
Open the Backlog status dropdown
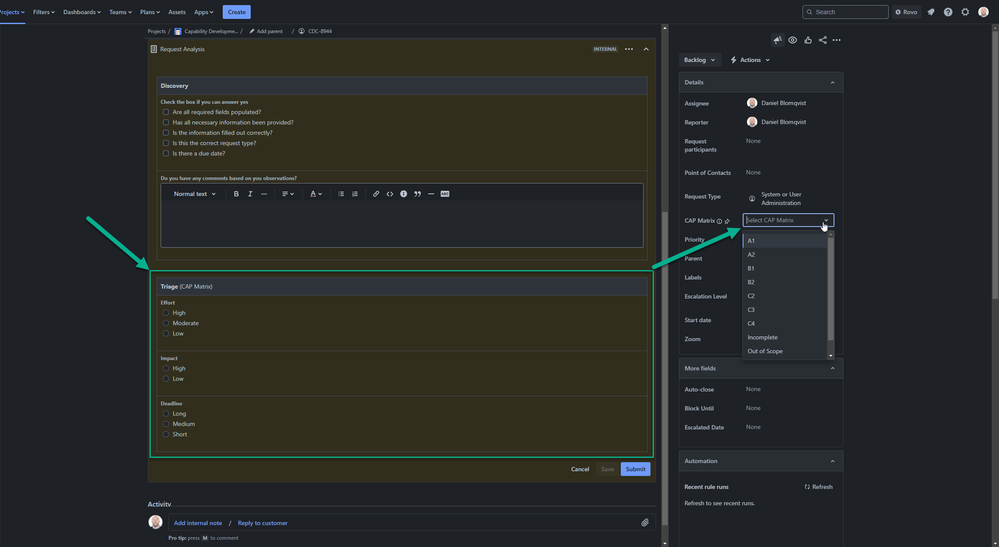pos(700,60)
